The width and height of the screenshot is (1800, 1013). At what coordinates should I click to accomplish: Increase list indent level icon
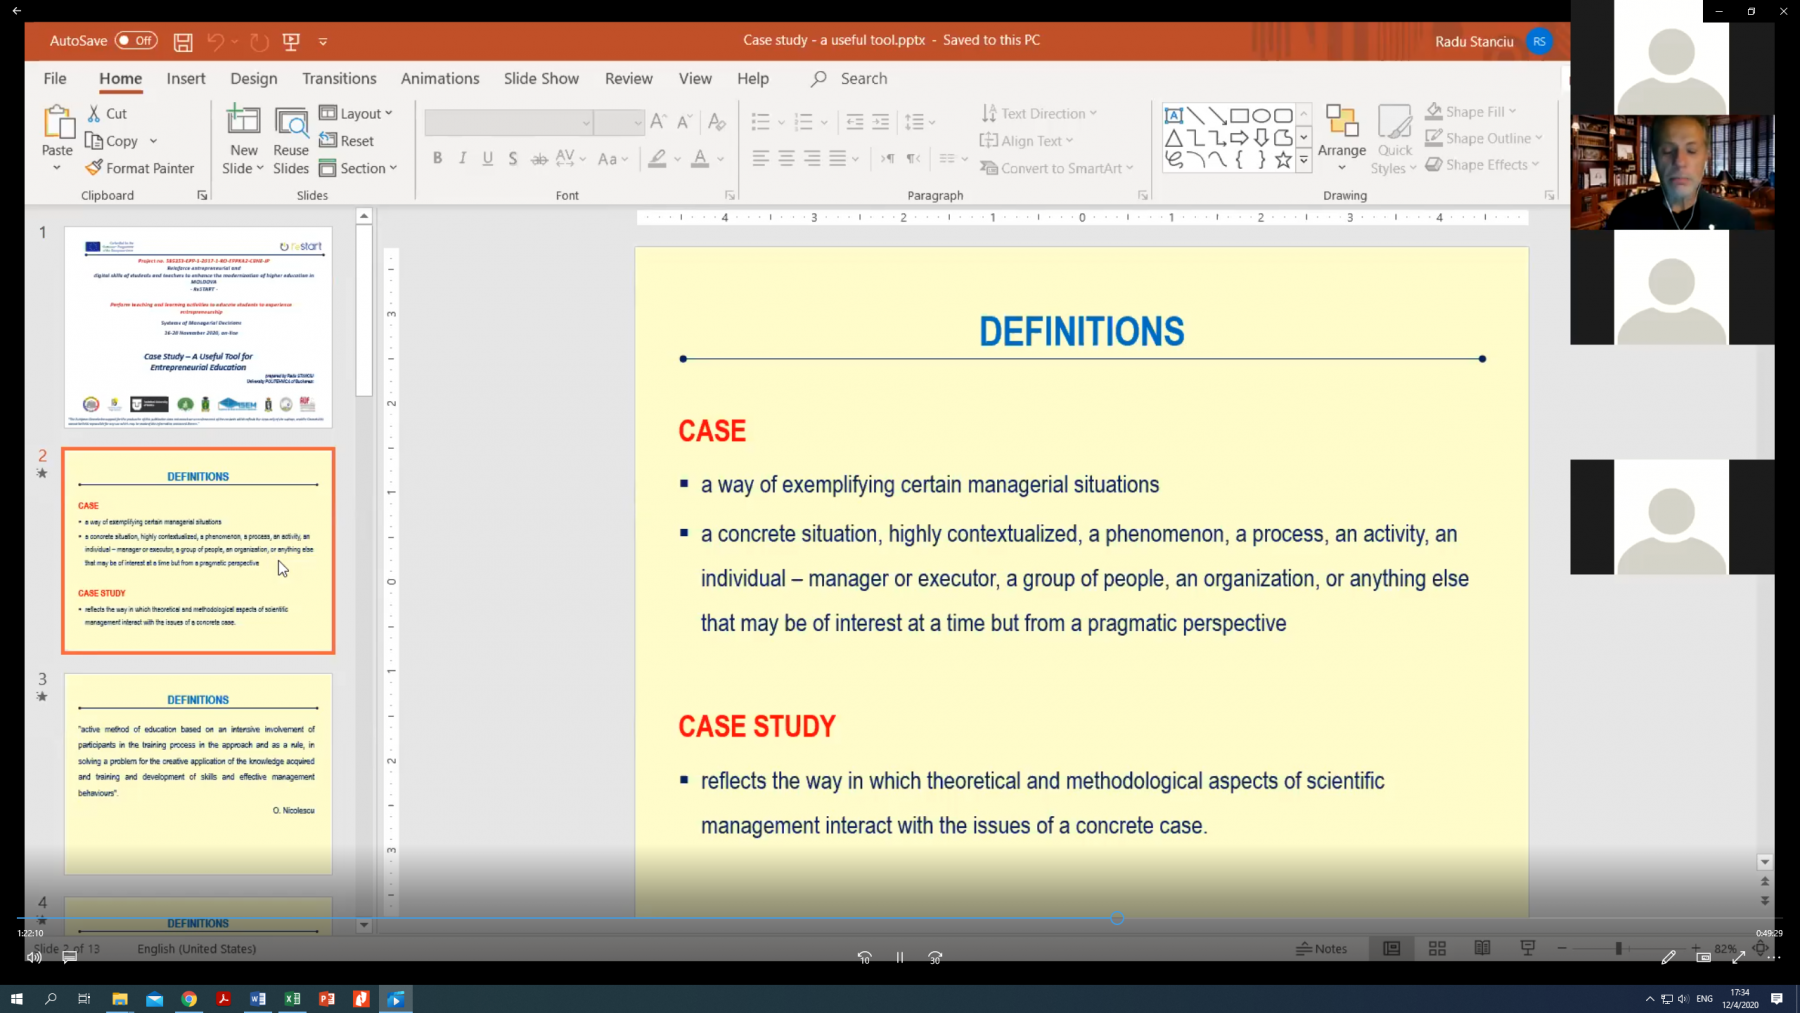(x=880, y=122)
